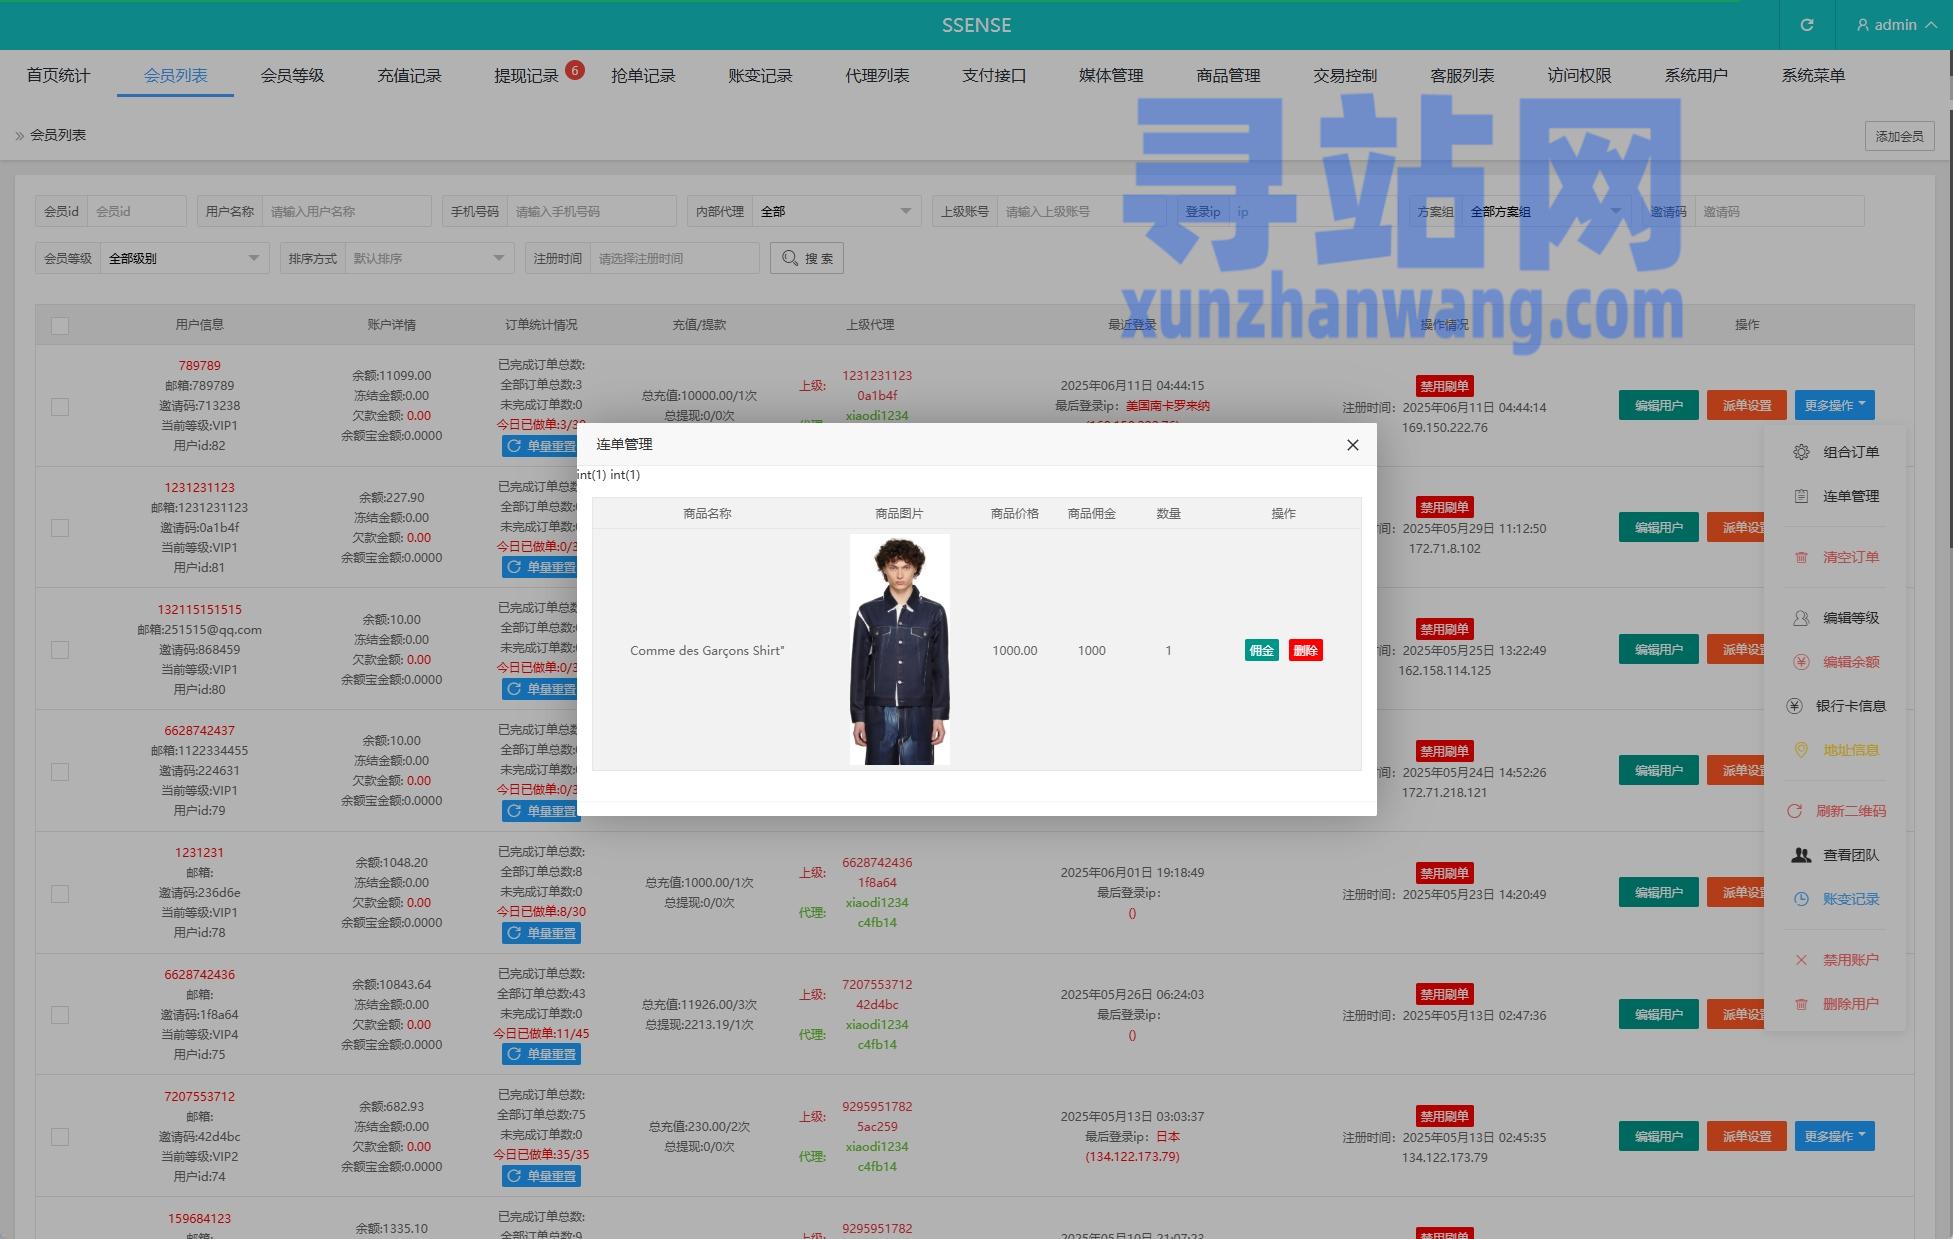Click the Comme des Garçons Shirt product name
Image resolution: width=1953 pixels, height=1239 pixels.
tap(707, 650)
